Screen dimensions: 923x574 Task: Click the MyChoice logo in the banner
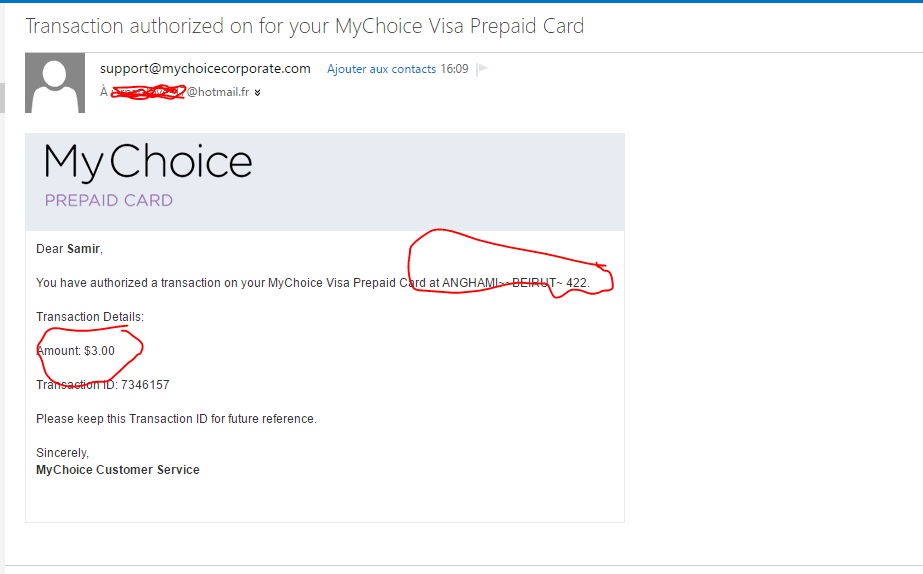[x=148, y=162]
